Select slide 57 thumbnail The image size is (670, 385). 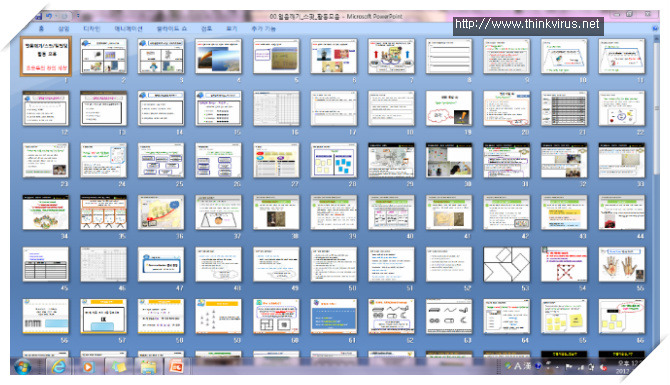point(103,317)
